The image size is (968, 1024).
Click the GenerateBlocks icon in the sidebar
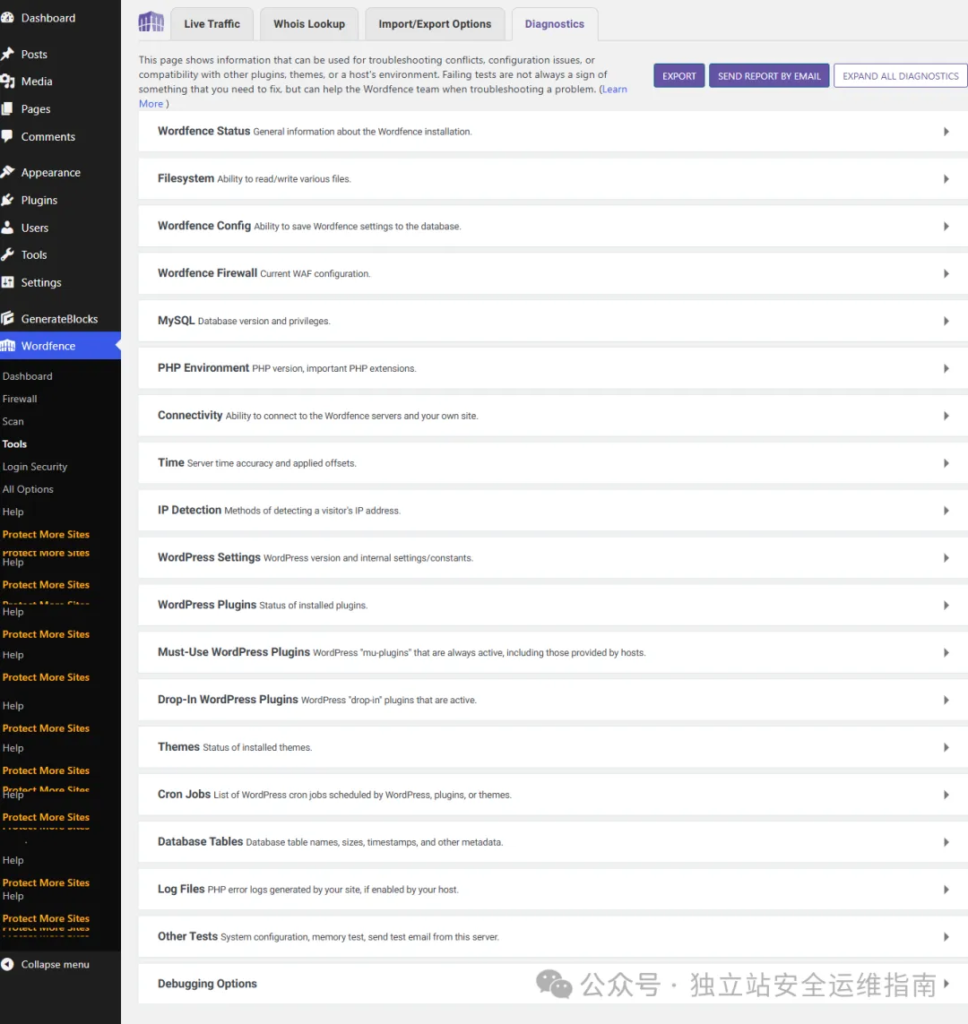pyautogui.click(x=7, y=318)
